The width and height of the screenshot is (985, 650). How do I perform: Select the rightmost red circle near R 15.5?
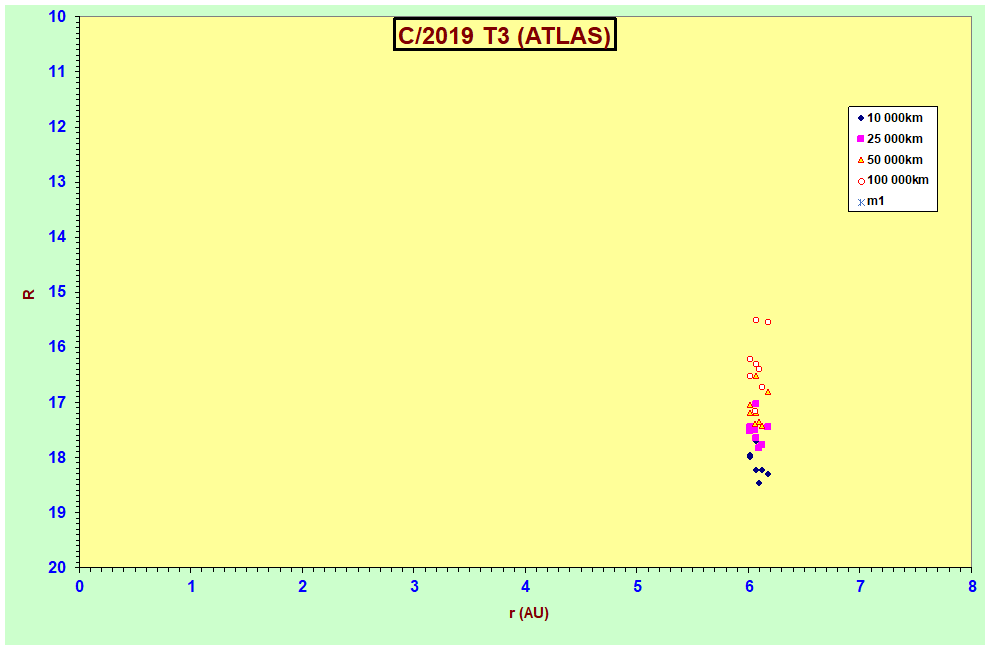(768, 322)
